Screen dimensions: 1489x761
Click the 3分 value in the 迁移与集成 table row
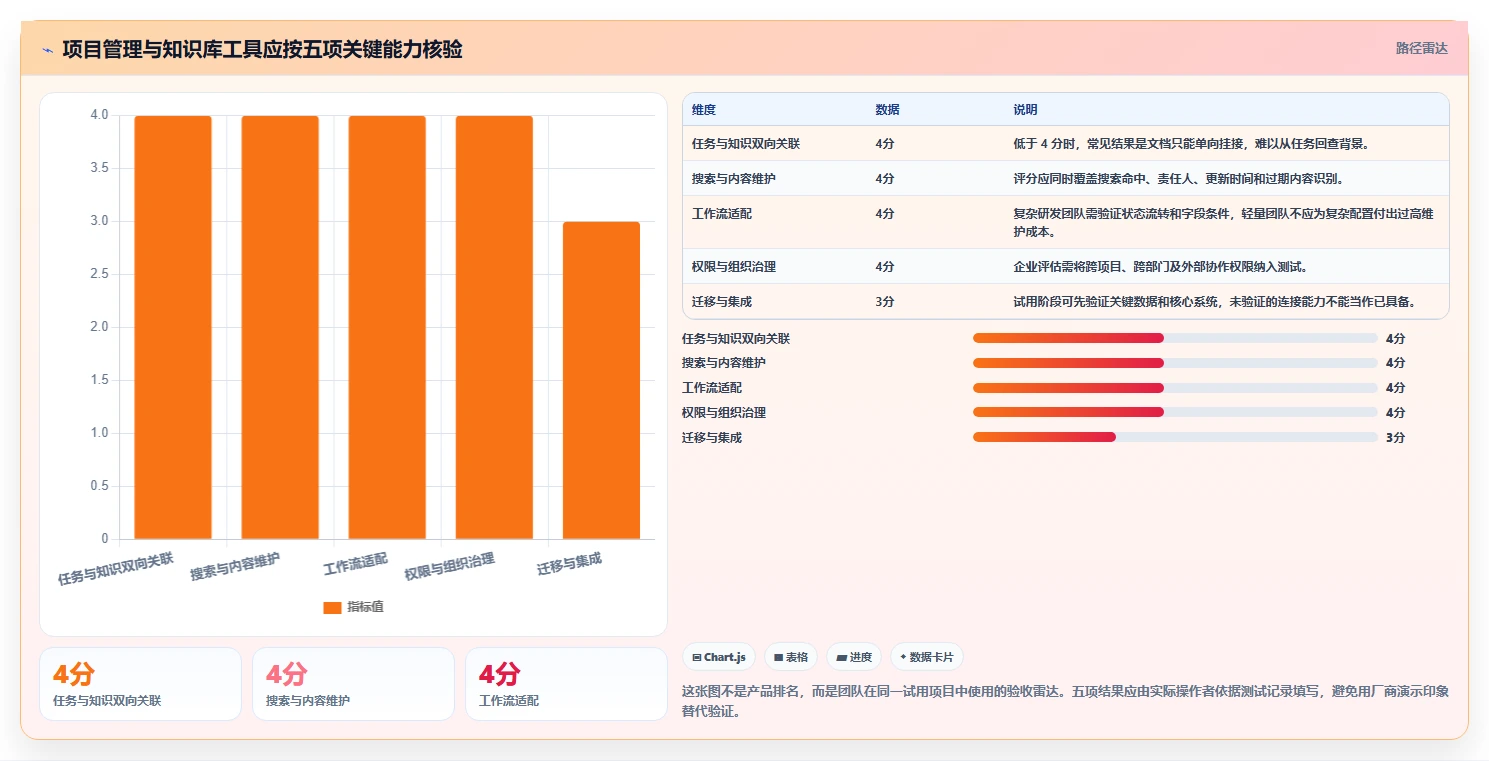(885, 302)
